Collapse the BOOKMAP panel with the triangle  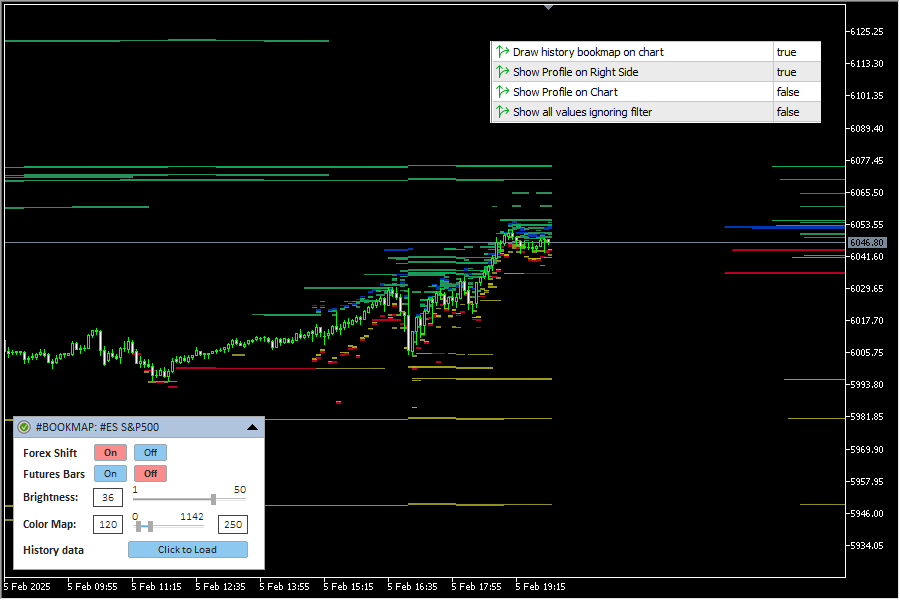pos(252,427)
